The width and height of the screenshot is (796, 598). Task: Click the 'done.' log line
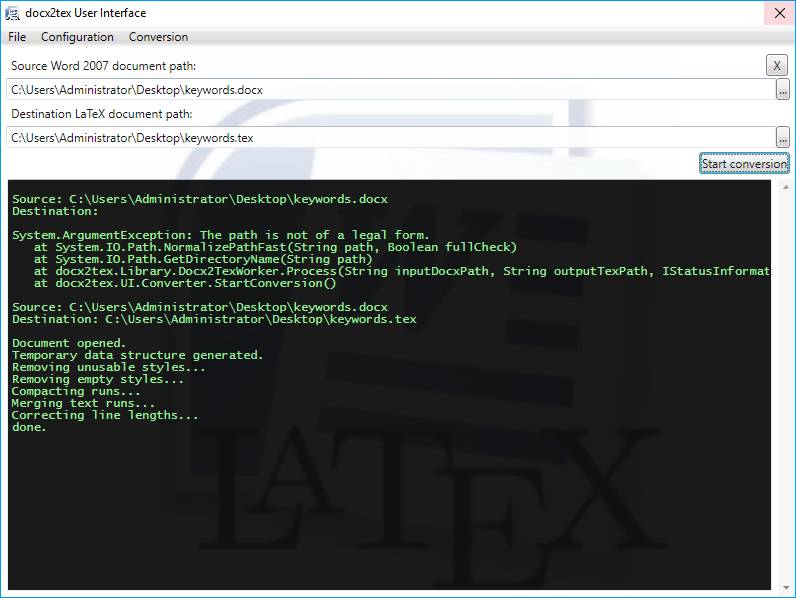29,427
